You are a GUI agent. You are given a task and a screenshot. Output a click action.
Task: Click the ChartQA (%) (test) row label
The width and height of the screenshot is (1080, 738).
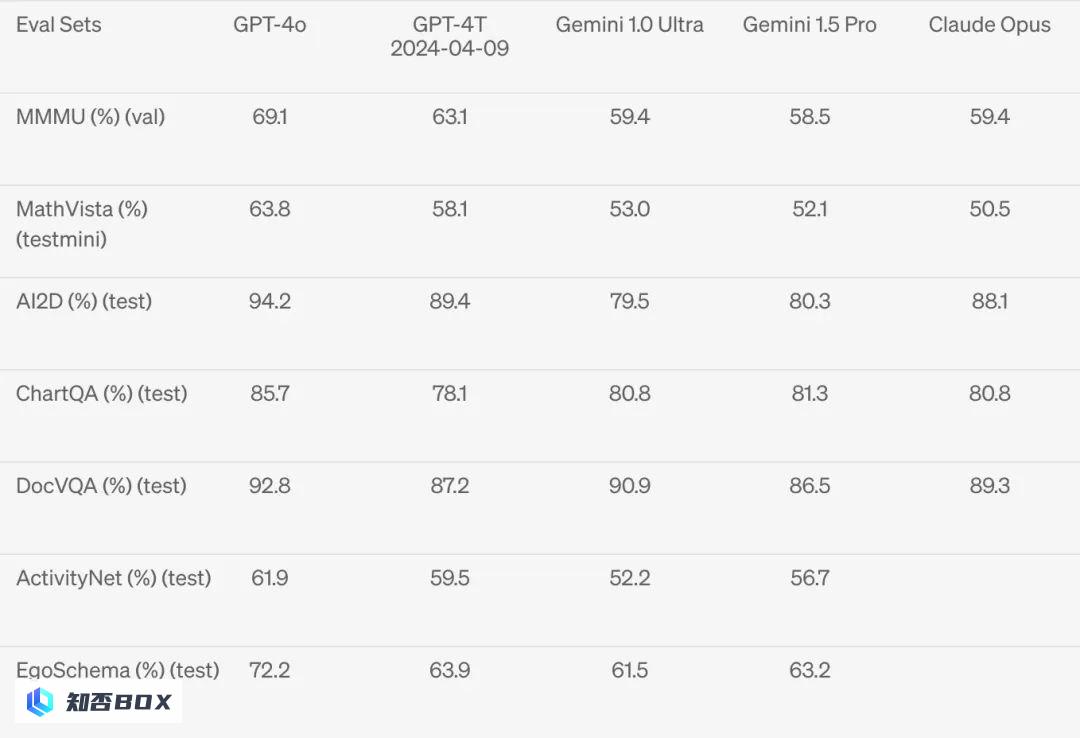pos(102,393)
